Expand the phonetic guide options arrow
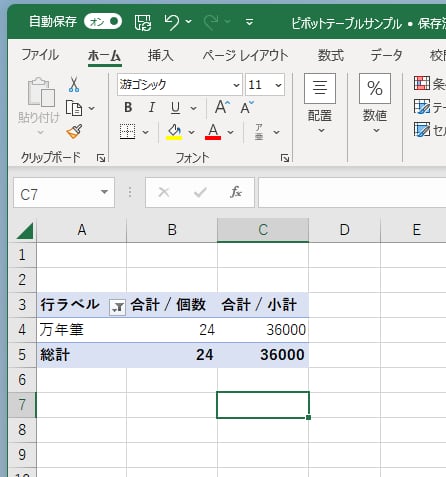Screen dimensions: 446x477 click(x=276, y=132)
